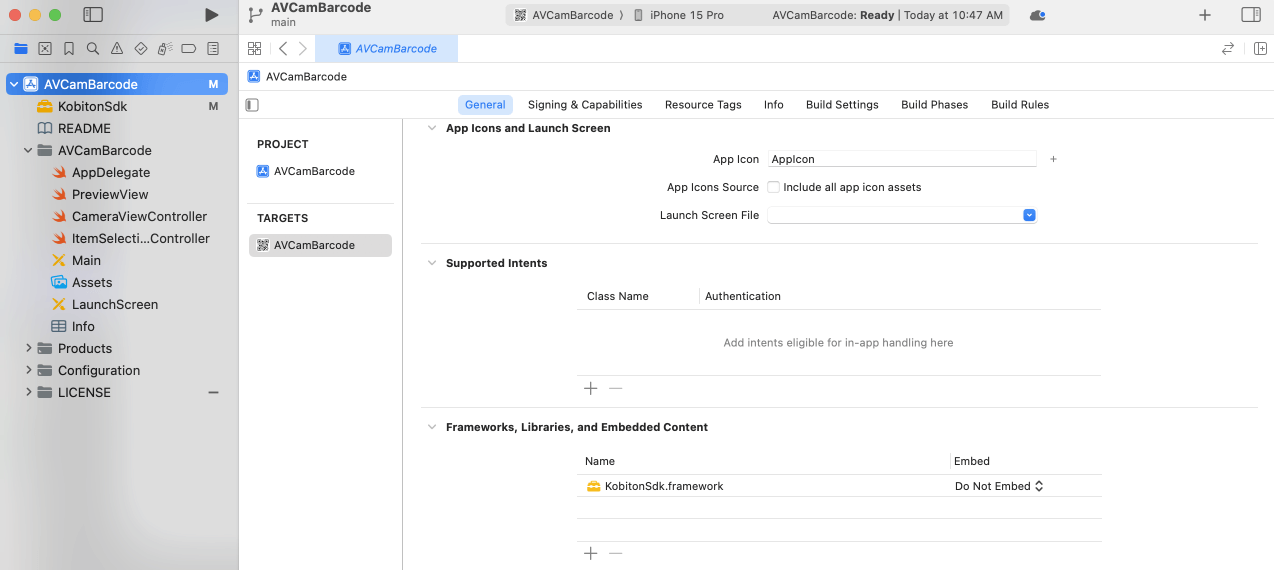Select AVCamBarcode under TARGETS
The width and height of the screenshot is (1274, 570).
tap(320, 245)
